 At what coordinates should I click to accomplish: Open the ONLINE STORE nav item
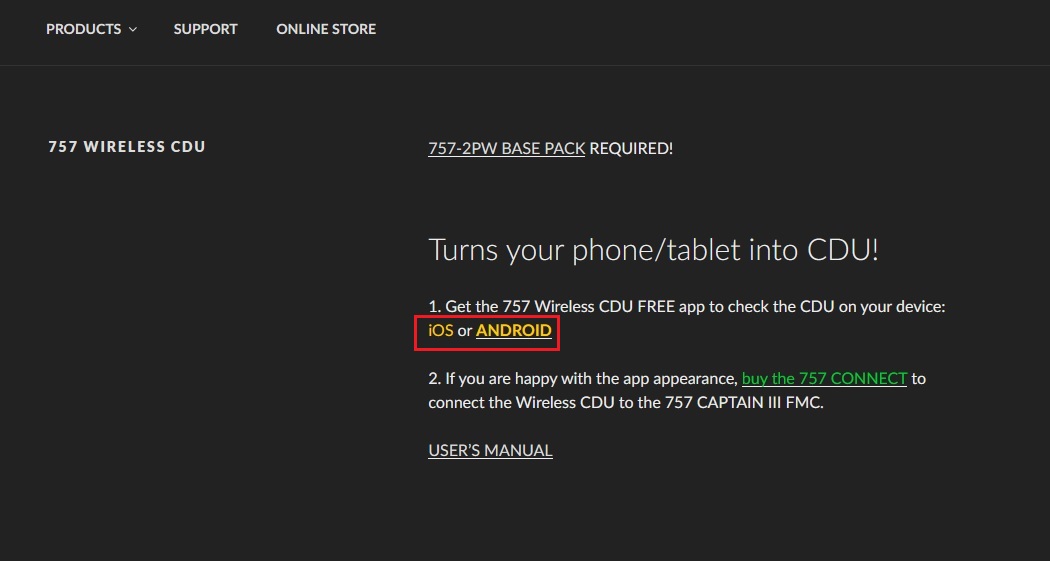pos(326,29)
